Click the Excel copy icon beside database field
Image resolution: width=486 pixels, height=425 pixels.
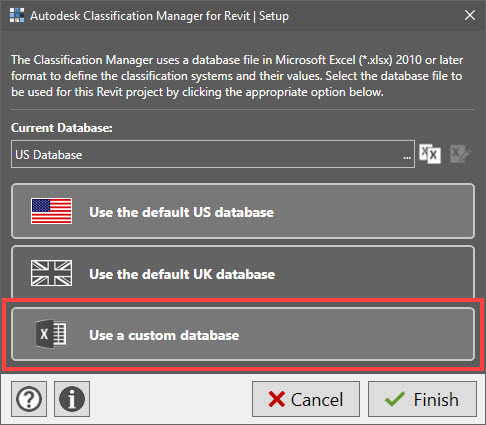tap(430, 154)
